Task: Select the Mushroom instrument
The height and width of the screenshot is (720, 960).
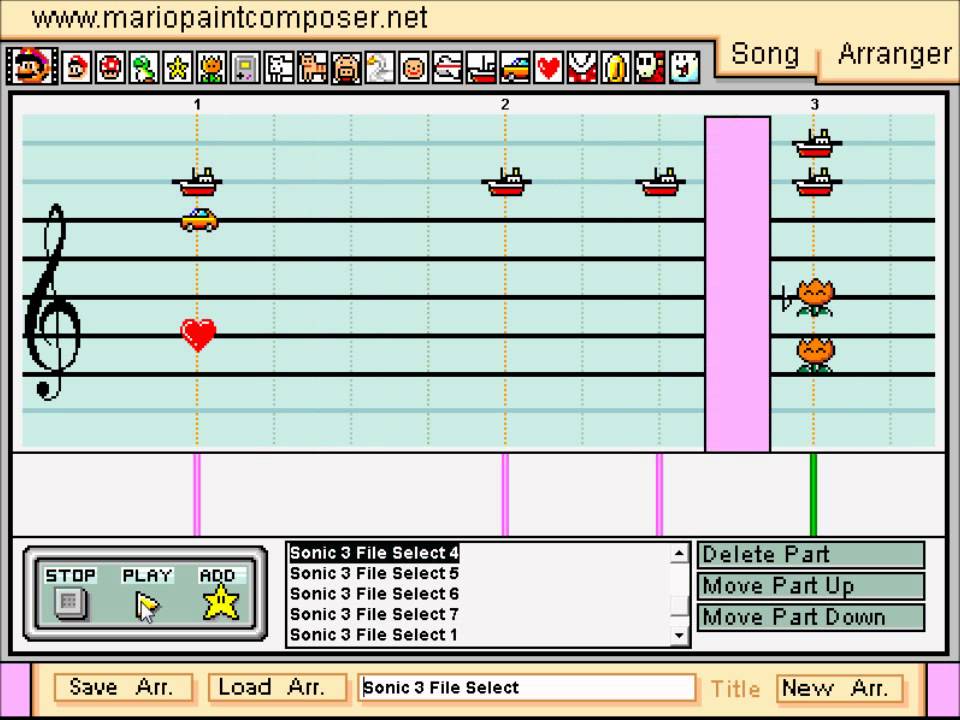Action: tap(110, 67)
